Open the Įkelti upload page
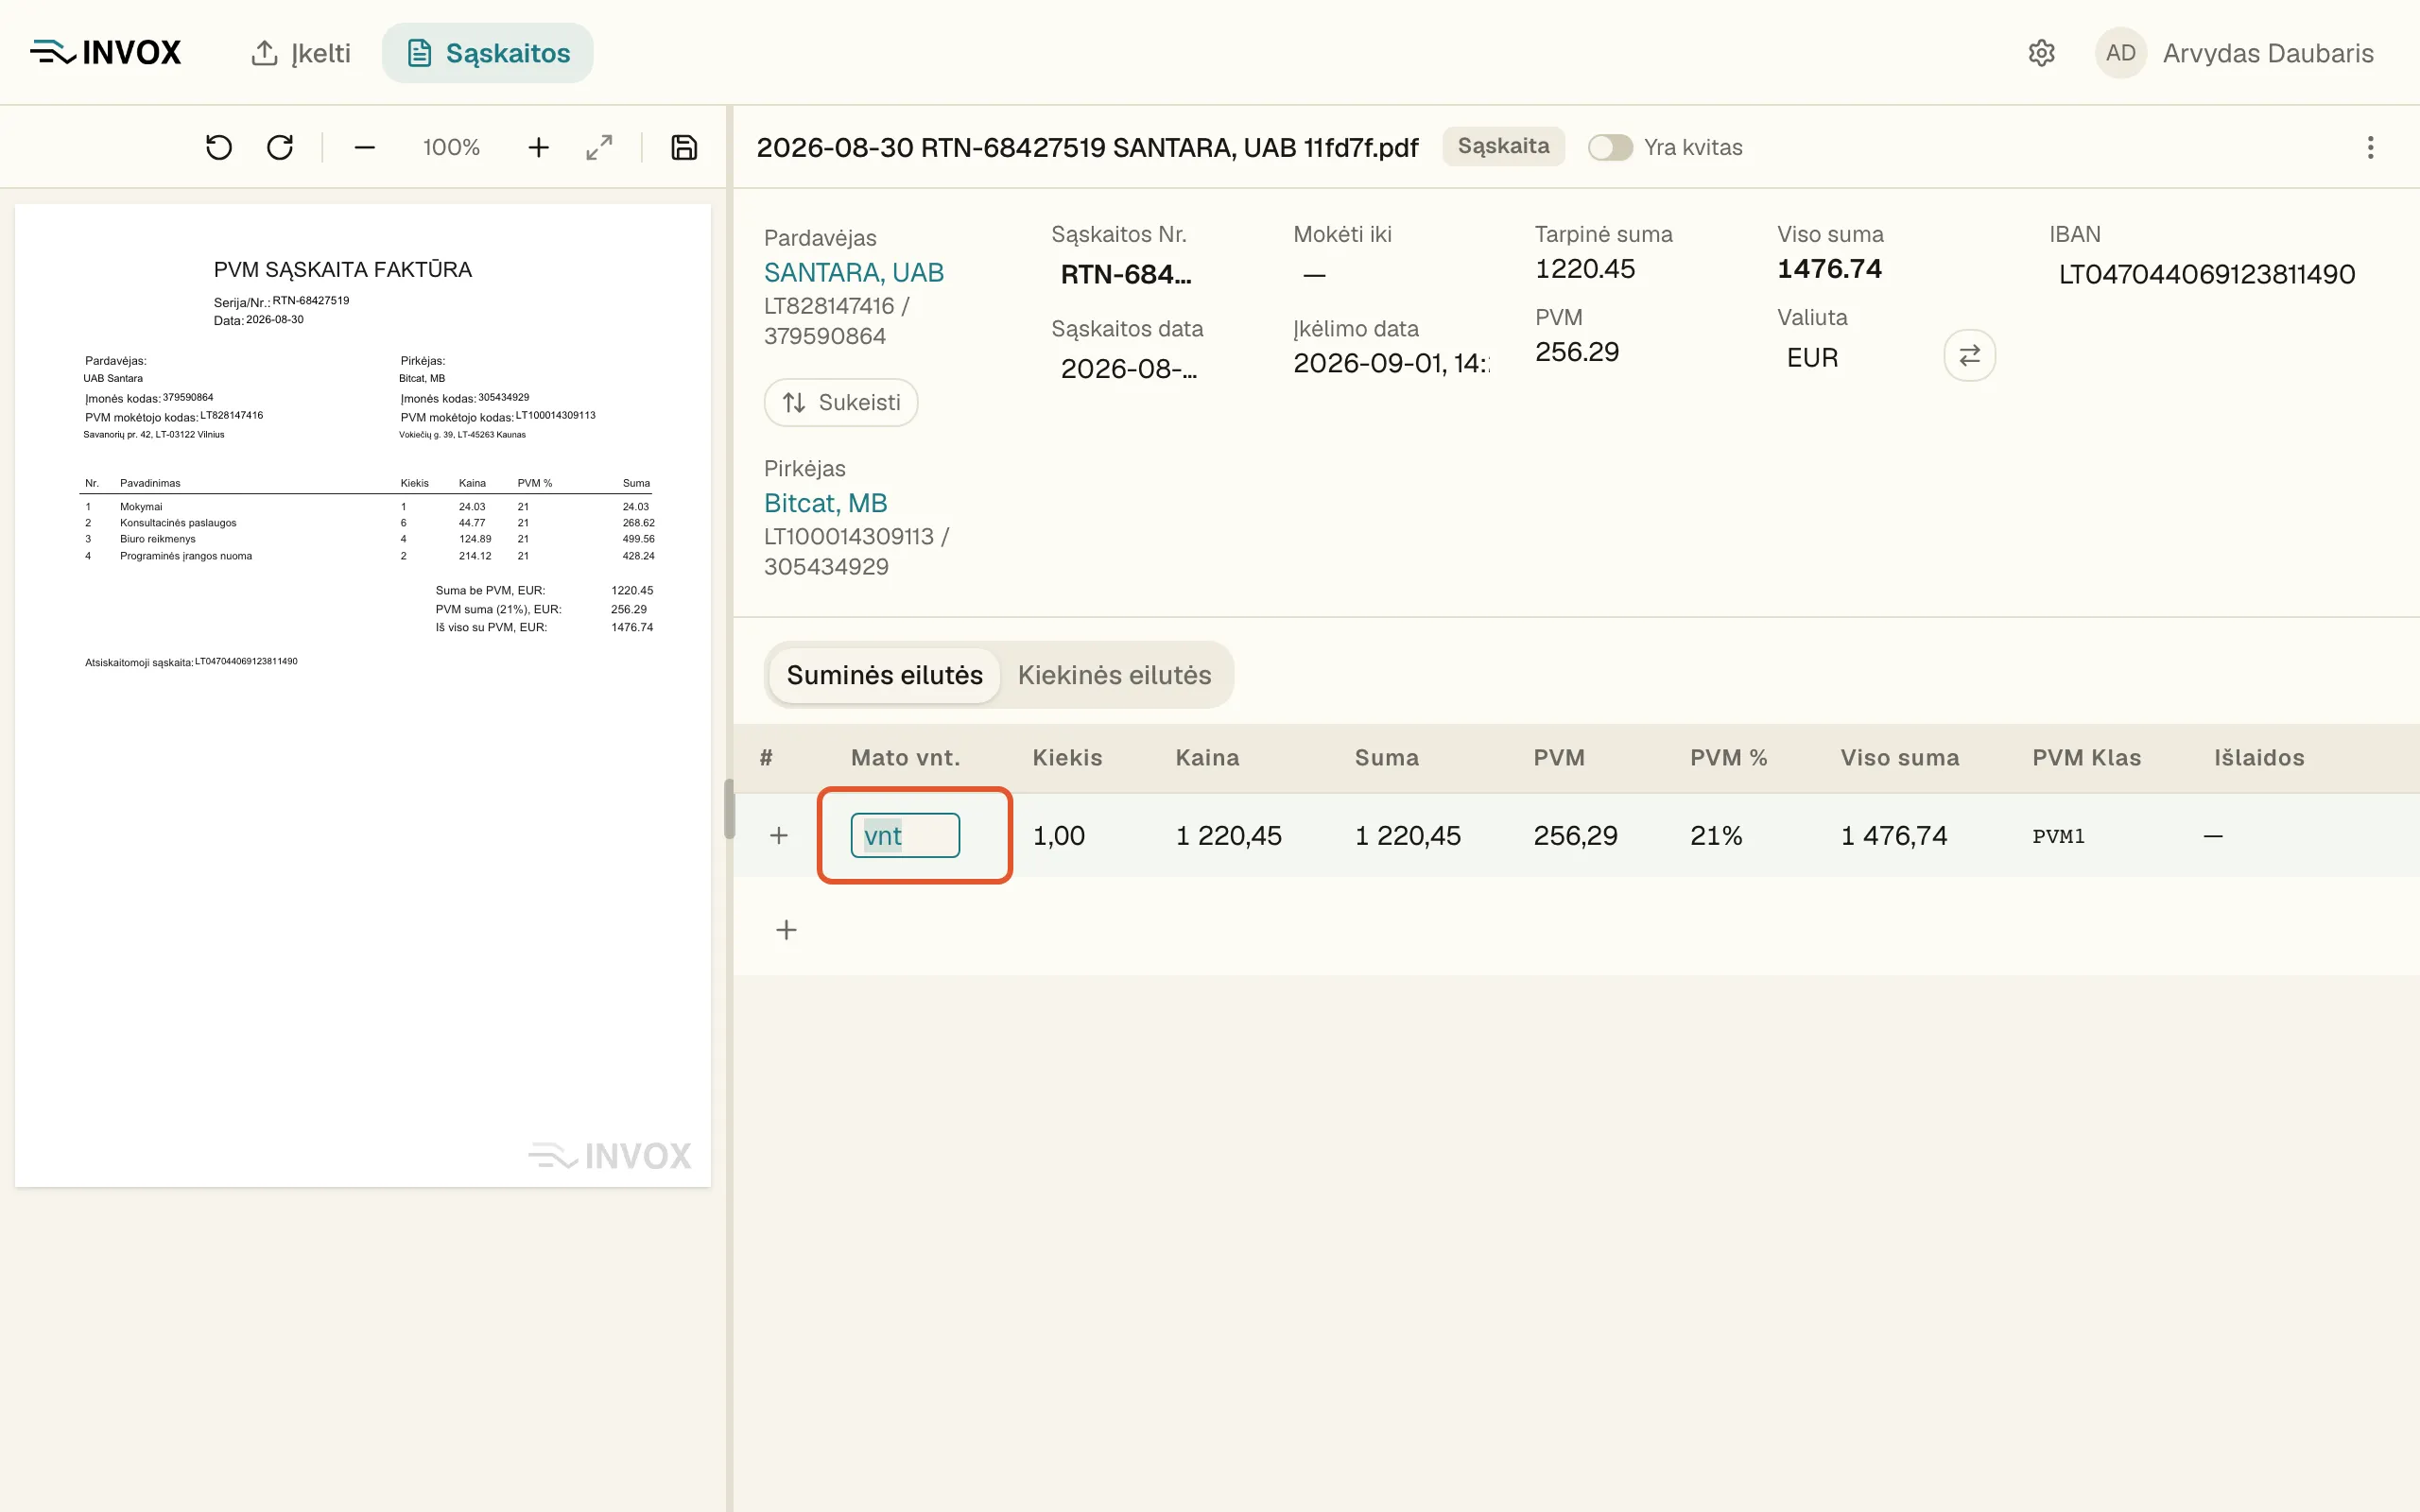Image resolution: width=2420 pixels, height=1512 pixels. [300, 53]
